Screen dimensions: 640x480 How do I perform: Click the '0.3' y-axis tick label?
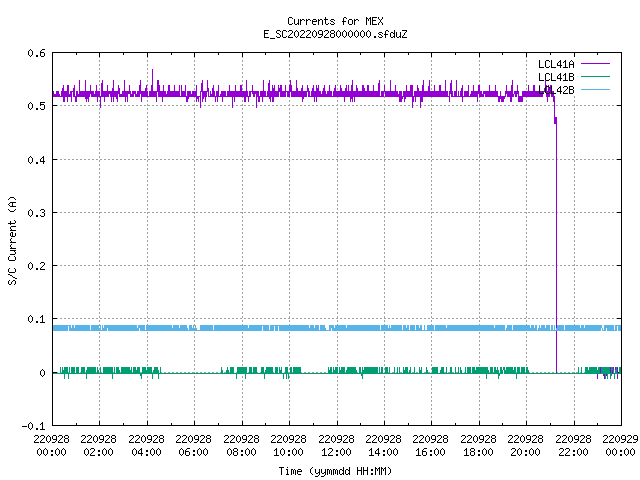pos(37,213)
